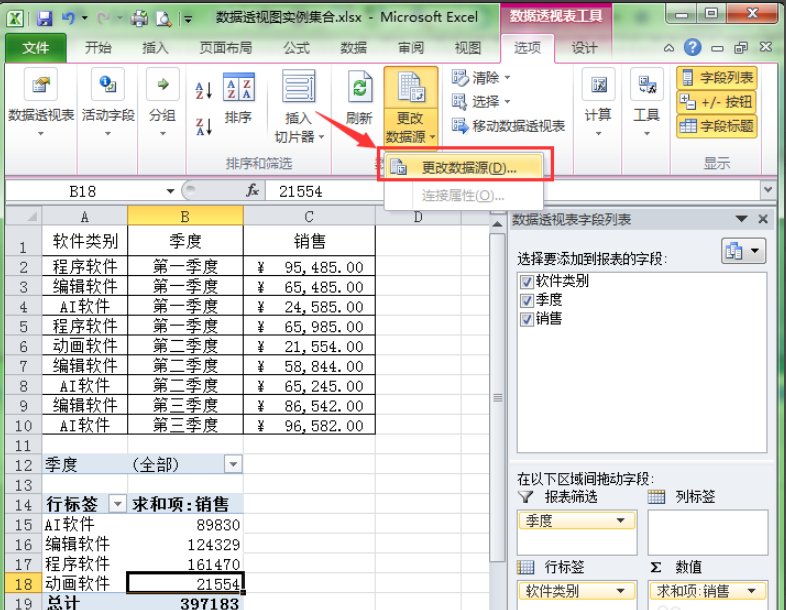Expand the formula bar arrow

click(768, 190)
